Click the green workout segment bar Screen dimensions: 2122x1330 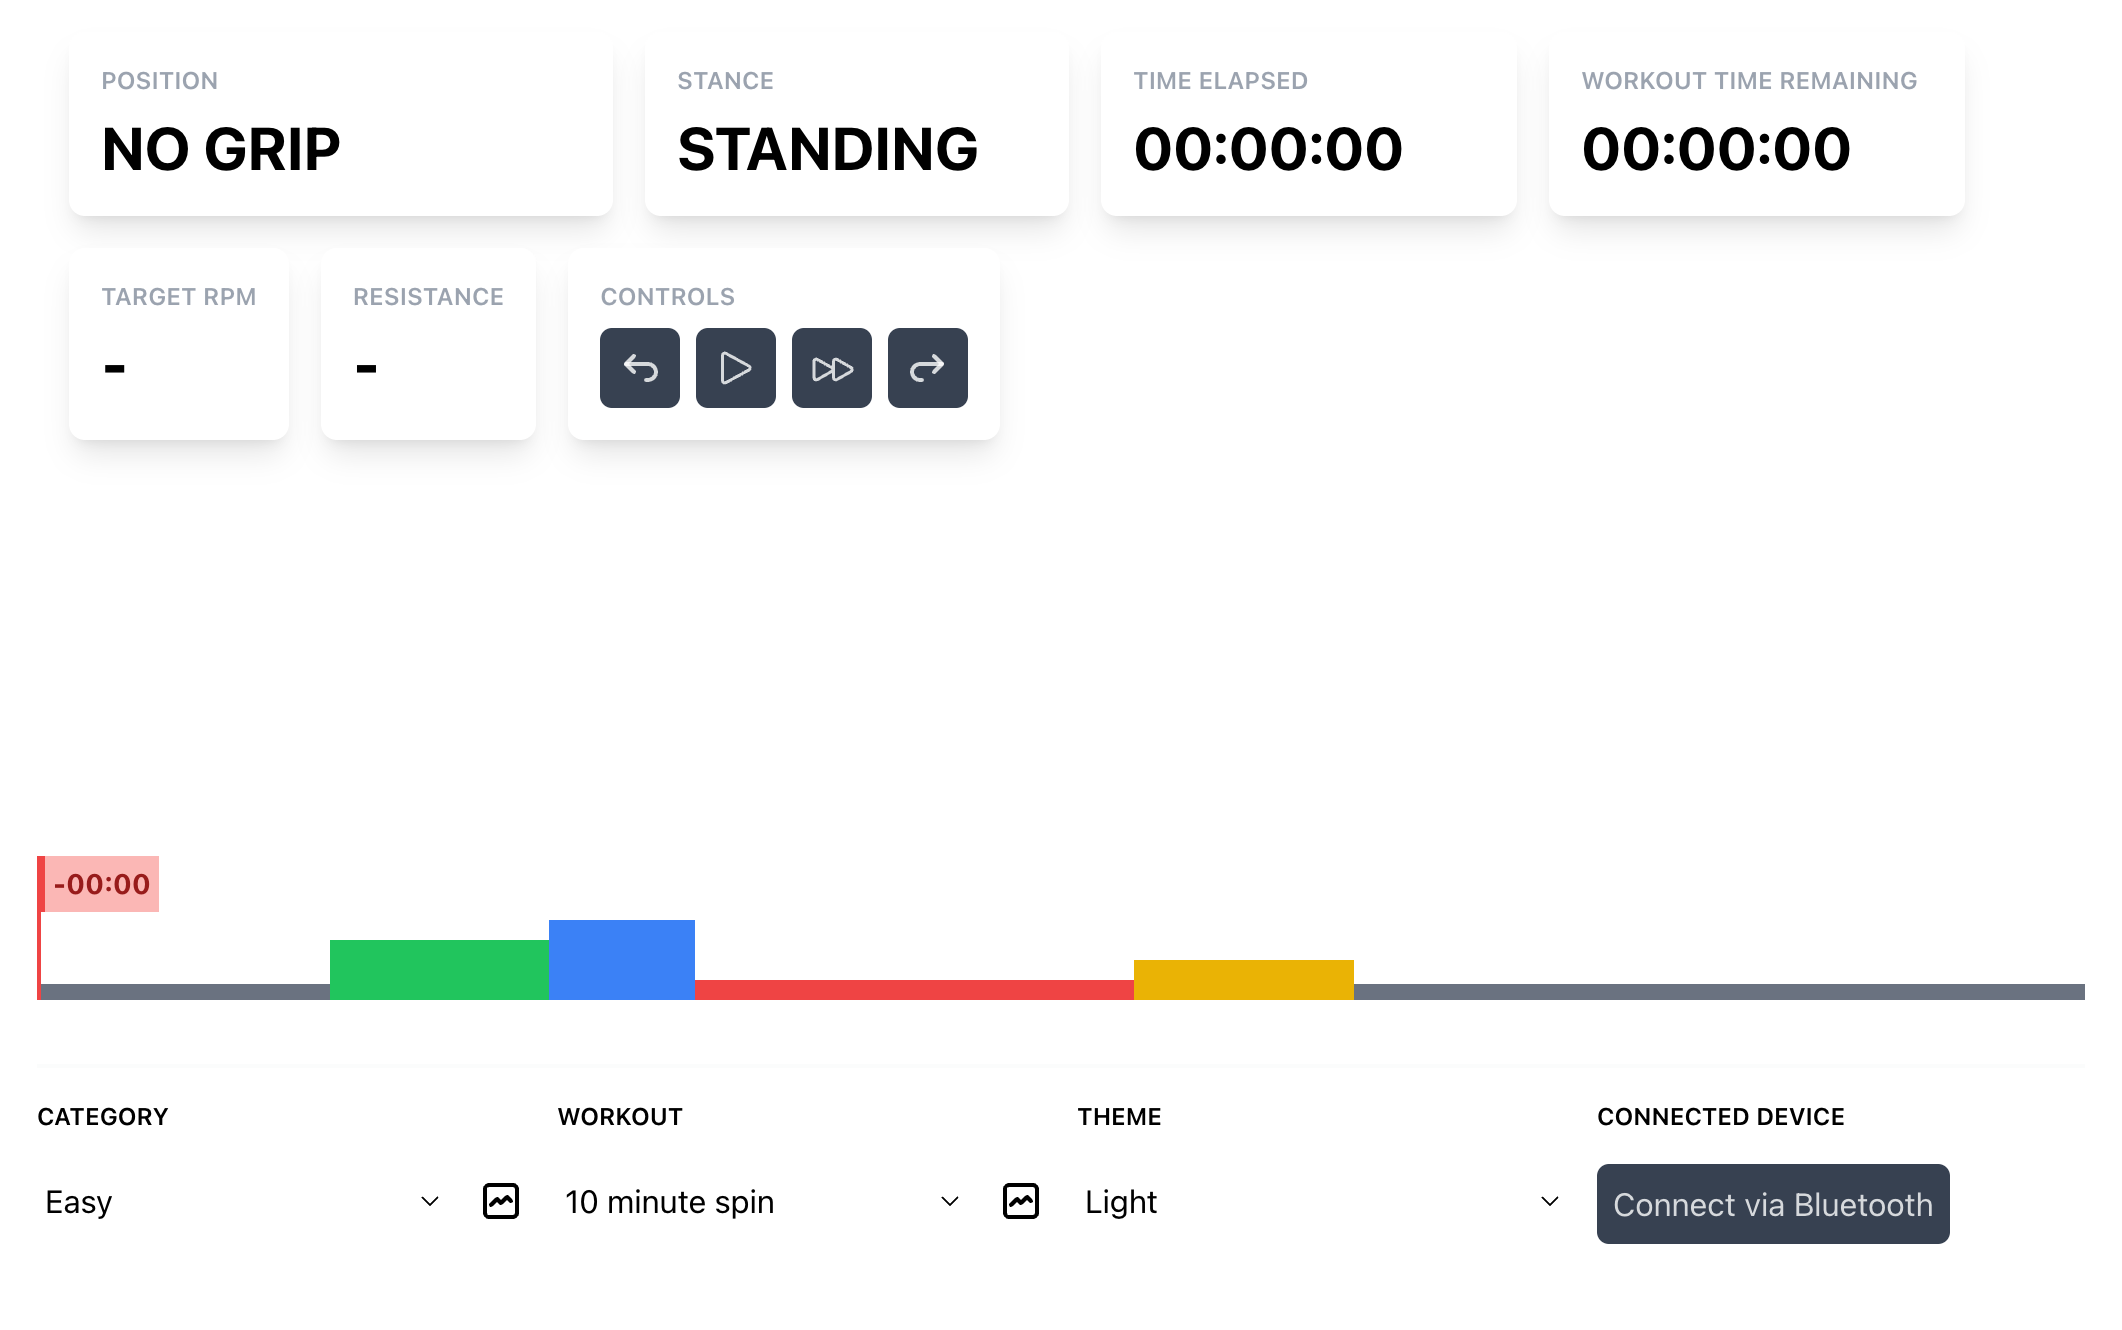coord(439,969)
